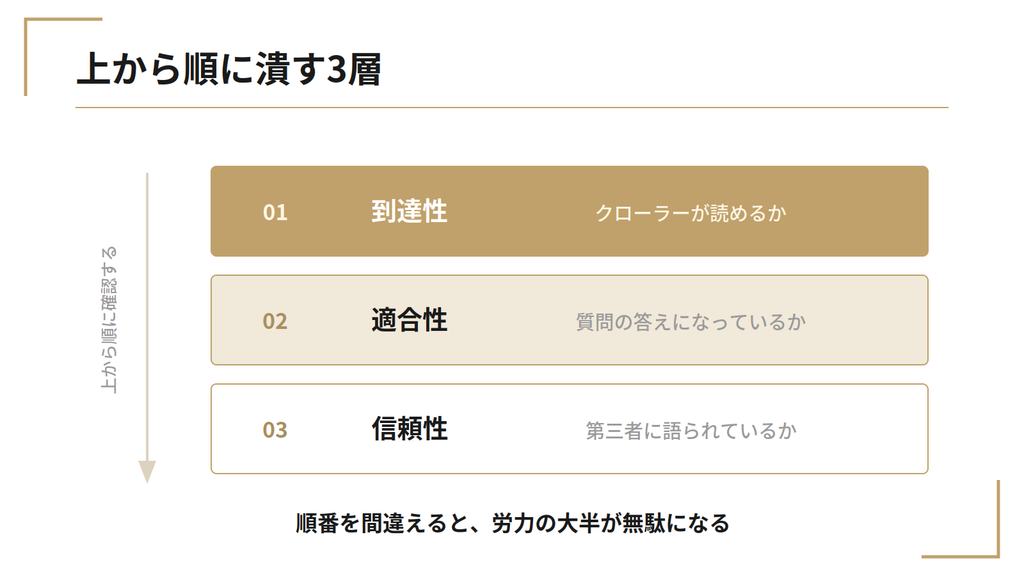Click the vertical arrow line shaft

[147, 317]
